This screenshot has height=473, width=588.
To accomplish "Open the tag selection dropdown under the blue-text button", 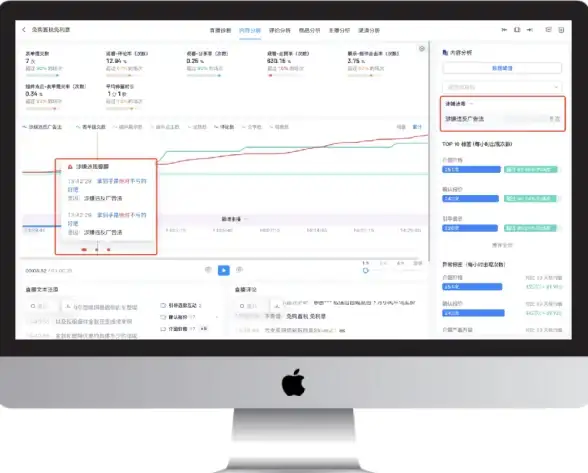I will click(502, 87).
